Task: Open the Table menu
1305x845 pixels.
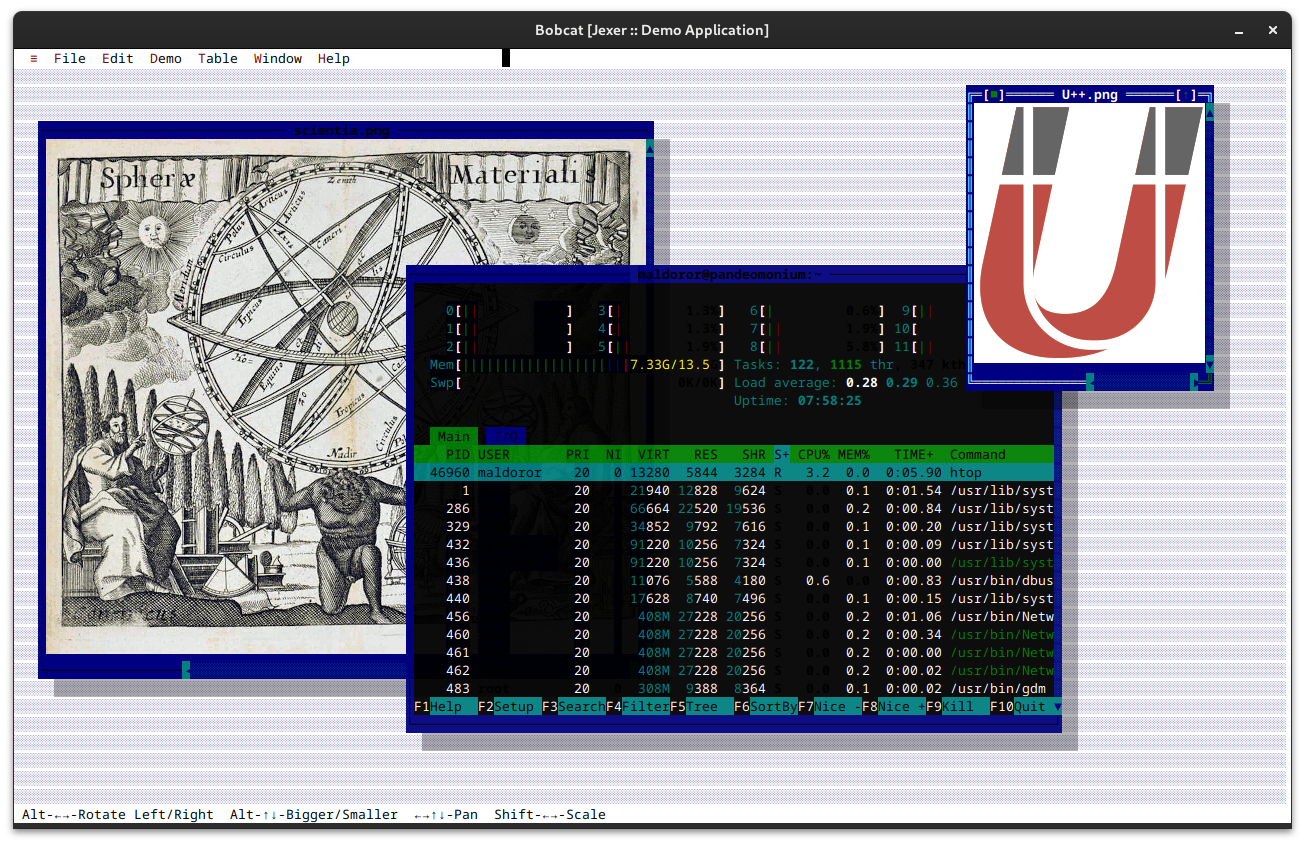Action: (218, 59)
